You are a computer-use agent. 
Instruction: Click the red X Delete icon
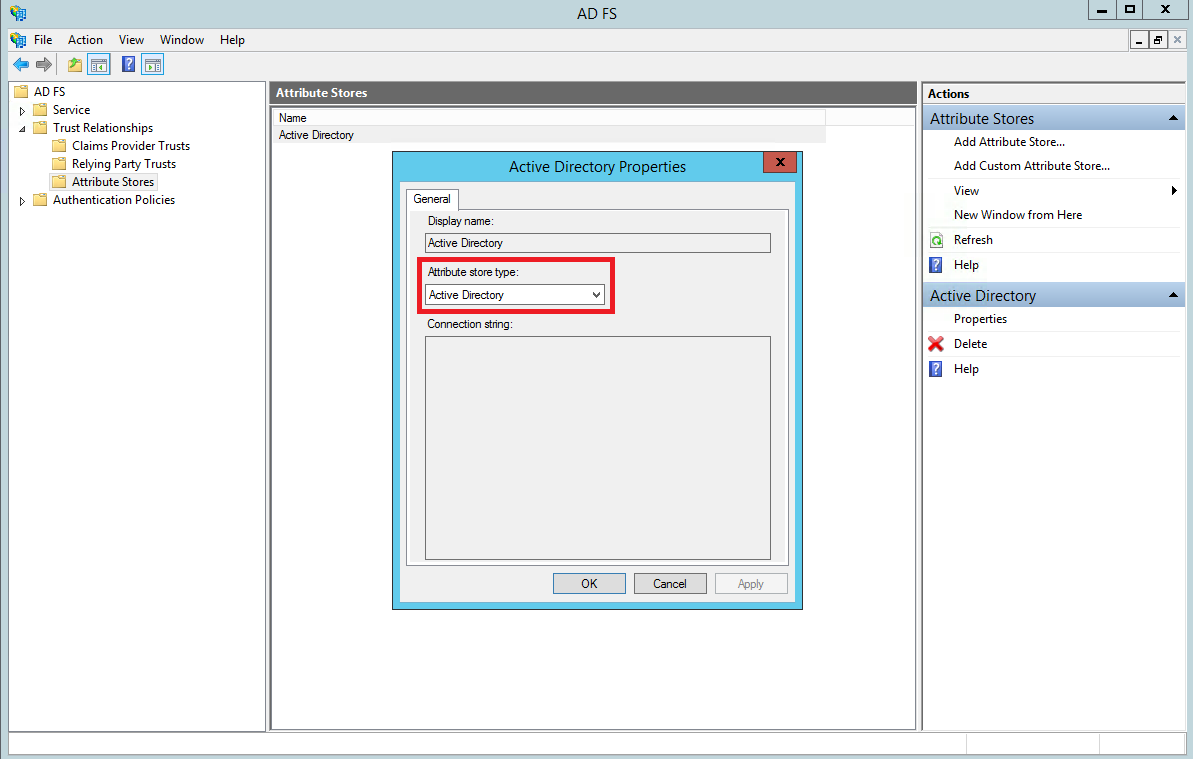[x=936, y=344]
